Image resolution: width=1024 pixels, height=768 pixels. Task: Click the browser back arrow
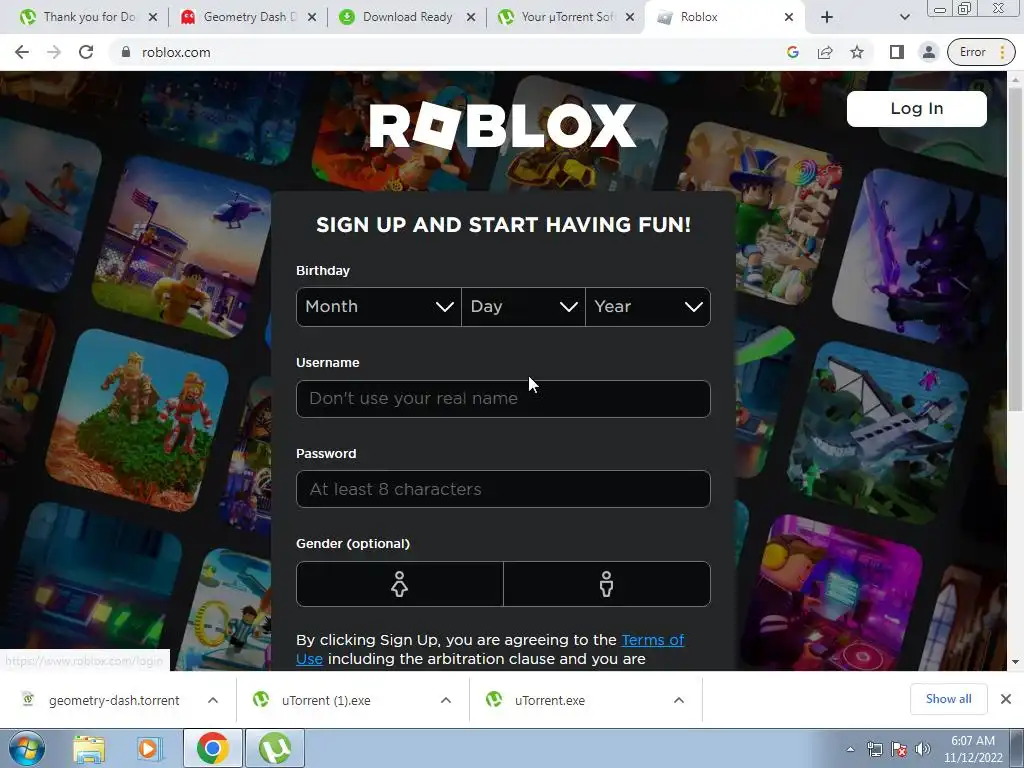tap(22, 52)
